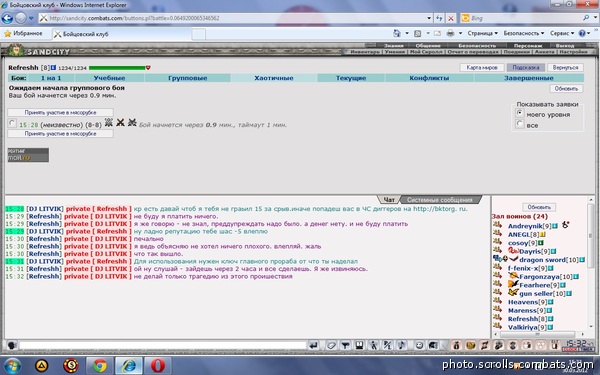Click the music note sound icon
600x375 pixels.
401,346
